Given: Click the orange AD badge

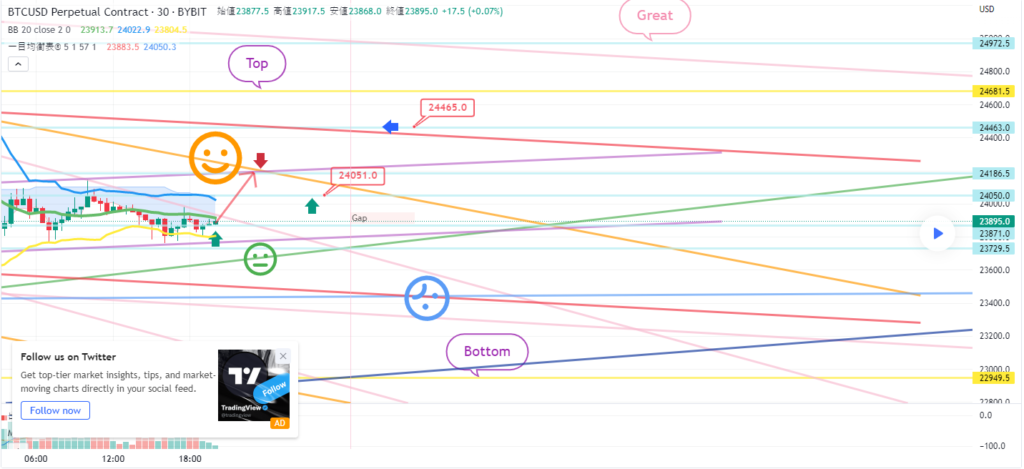Looking at the screenshot, I should coord(281,423).
